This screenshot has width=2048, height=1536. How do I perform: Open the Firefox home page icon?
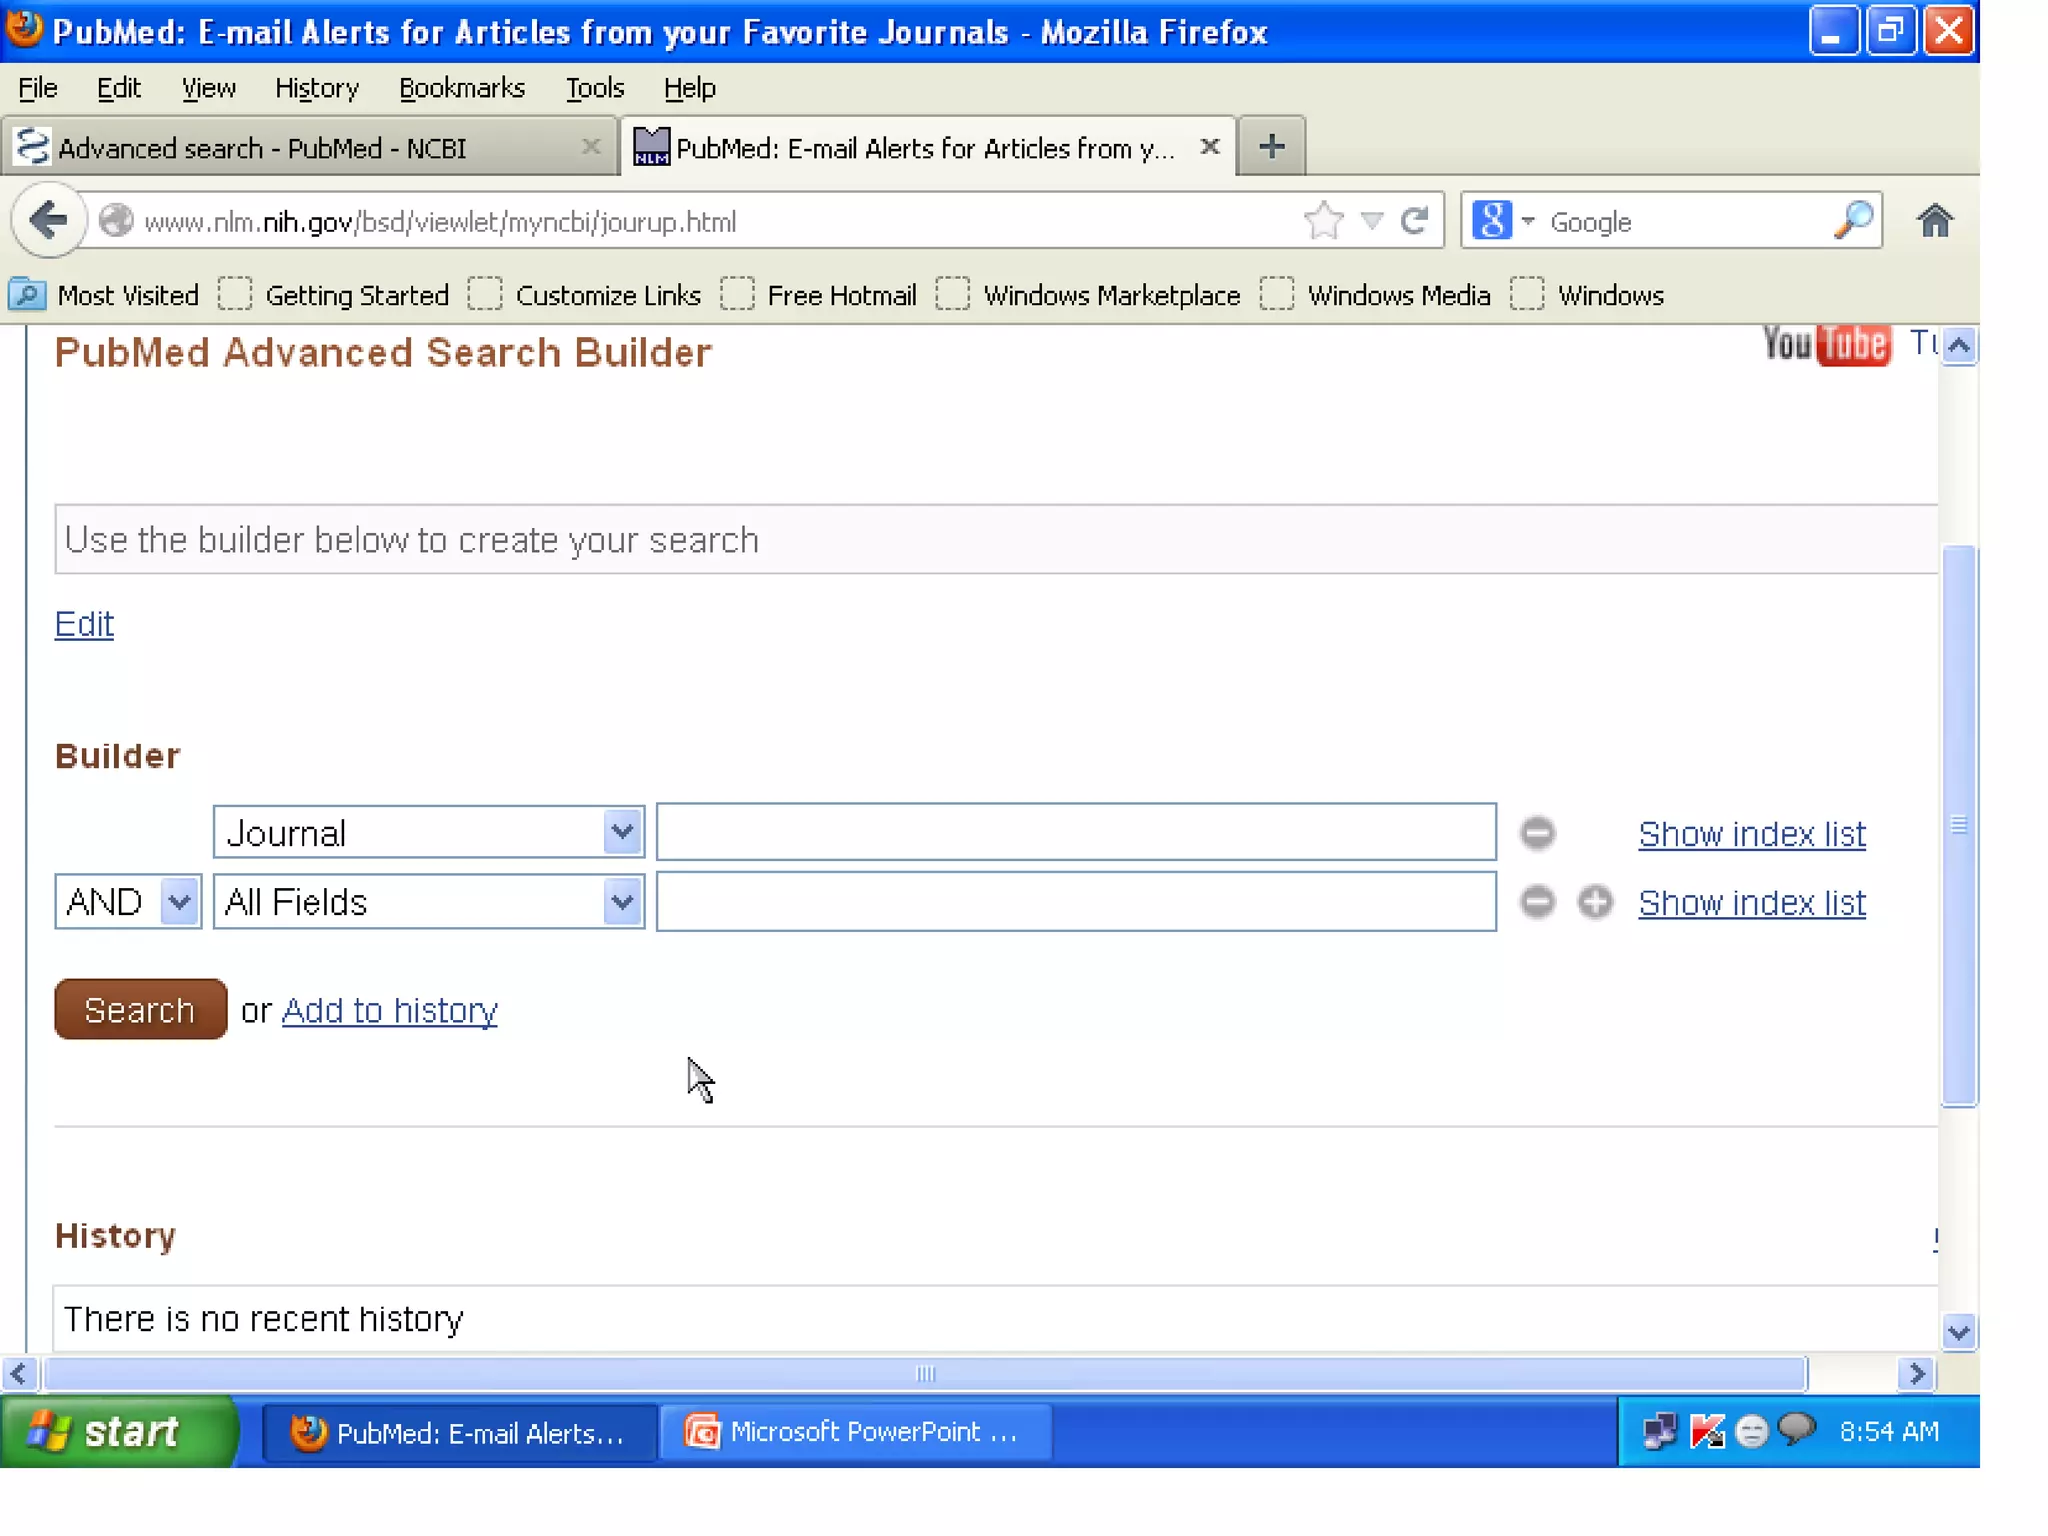pos(1934,220)
